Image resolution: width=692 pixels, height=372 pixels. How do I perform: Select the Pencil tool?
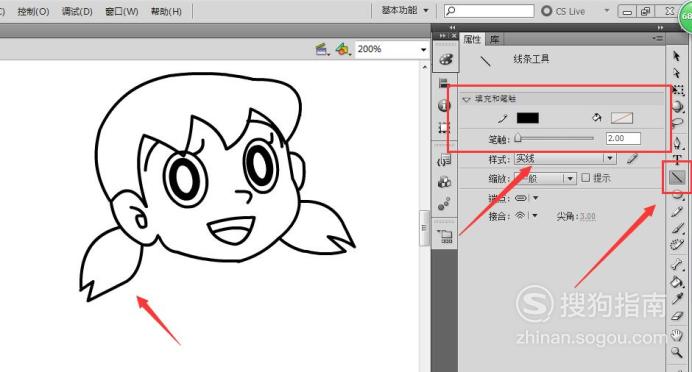click(677, 211)
